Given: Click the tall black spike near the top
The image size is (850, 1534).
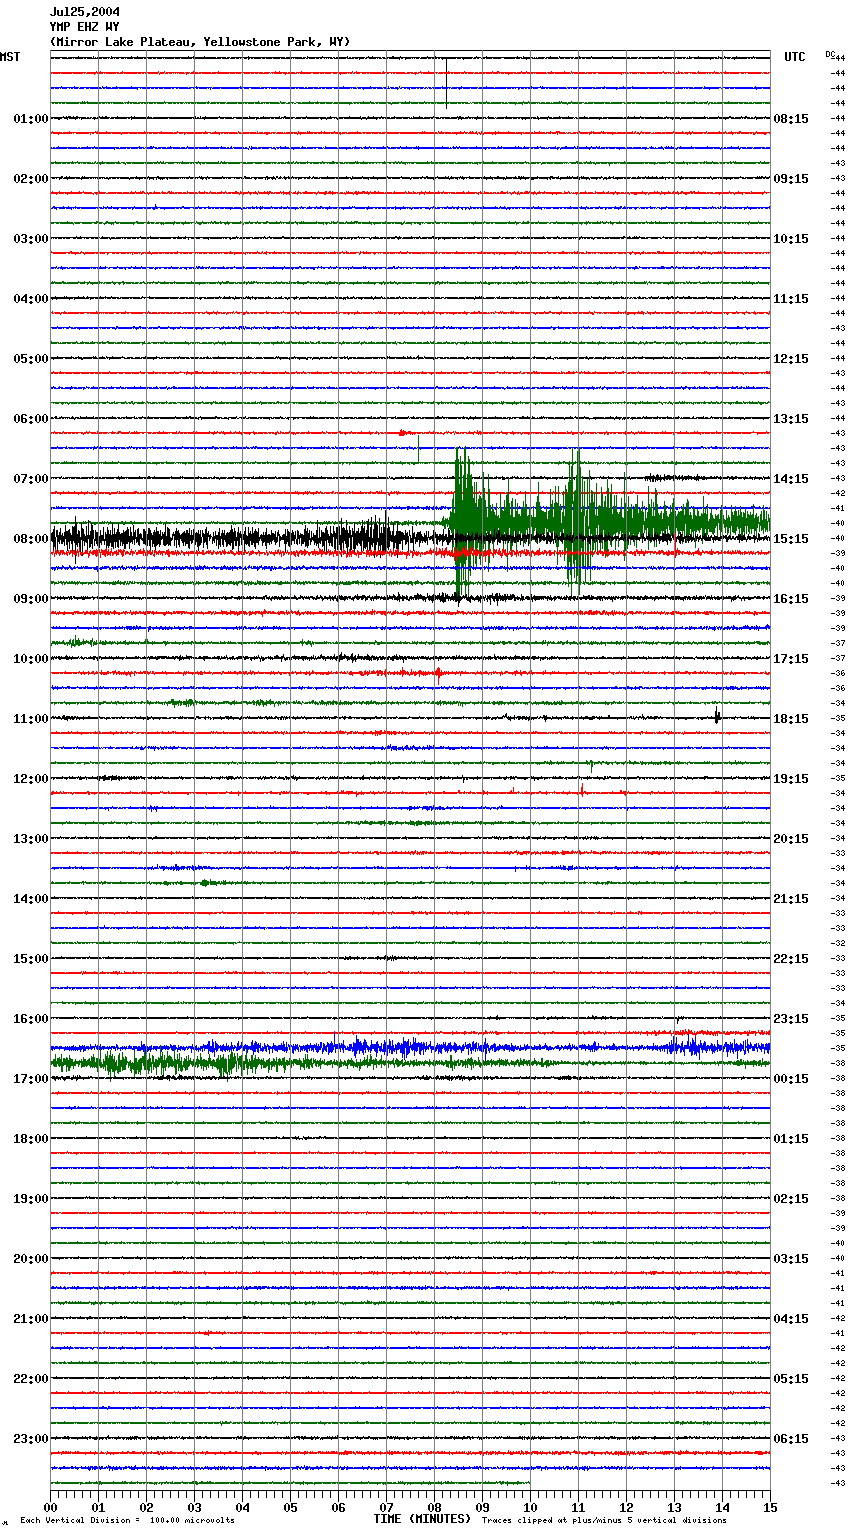Looking at the screenshot, I should (446, 83).
